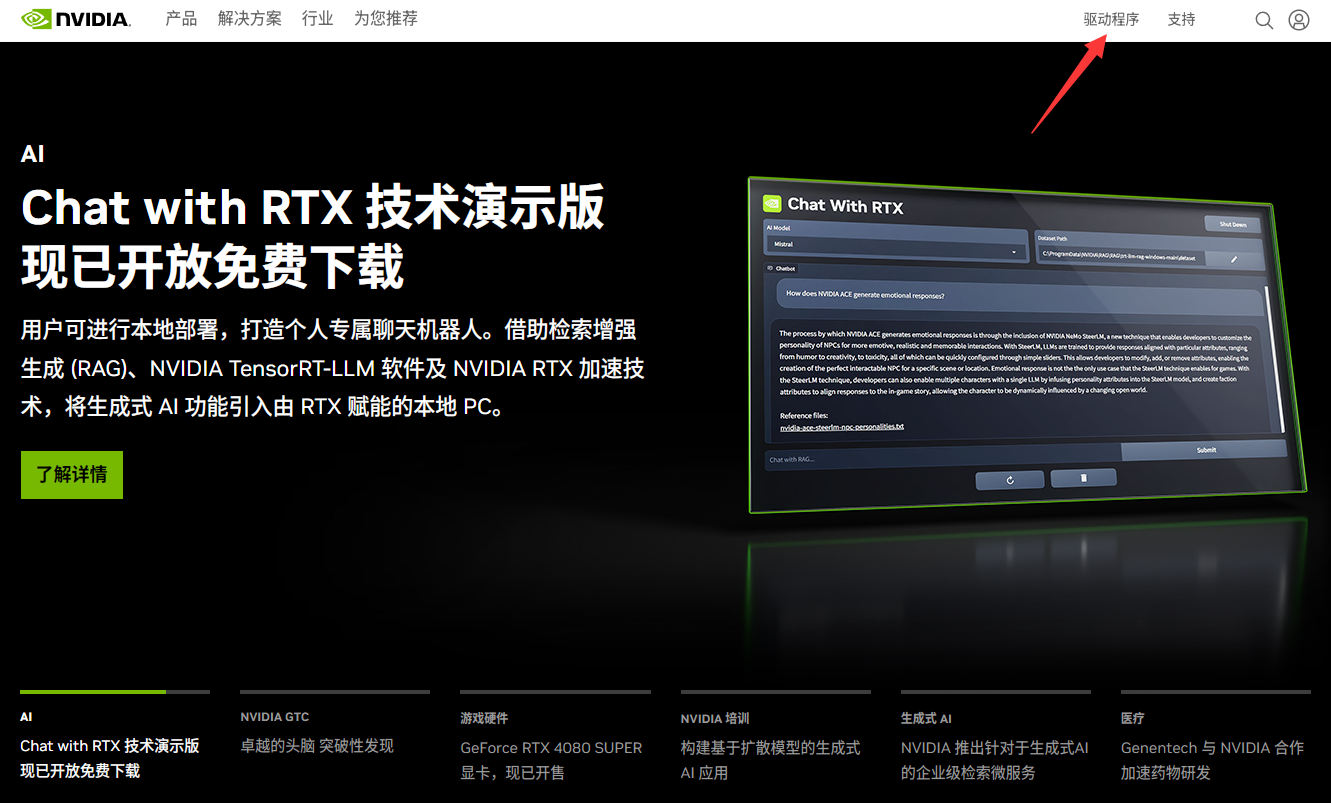This screenshot has width=1331, height=803.
Task: Select the 医疗 Genentech carousel item
Action: point(1214,748)
